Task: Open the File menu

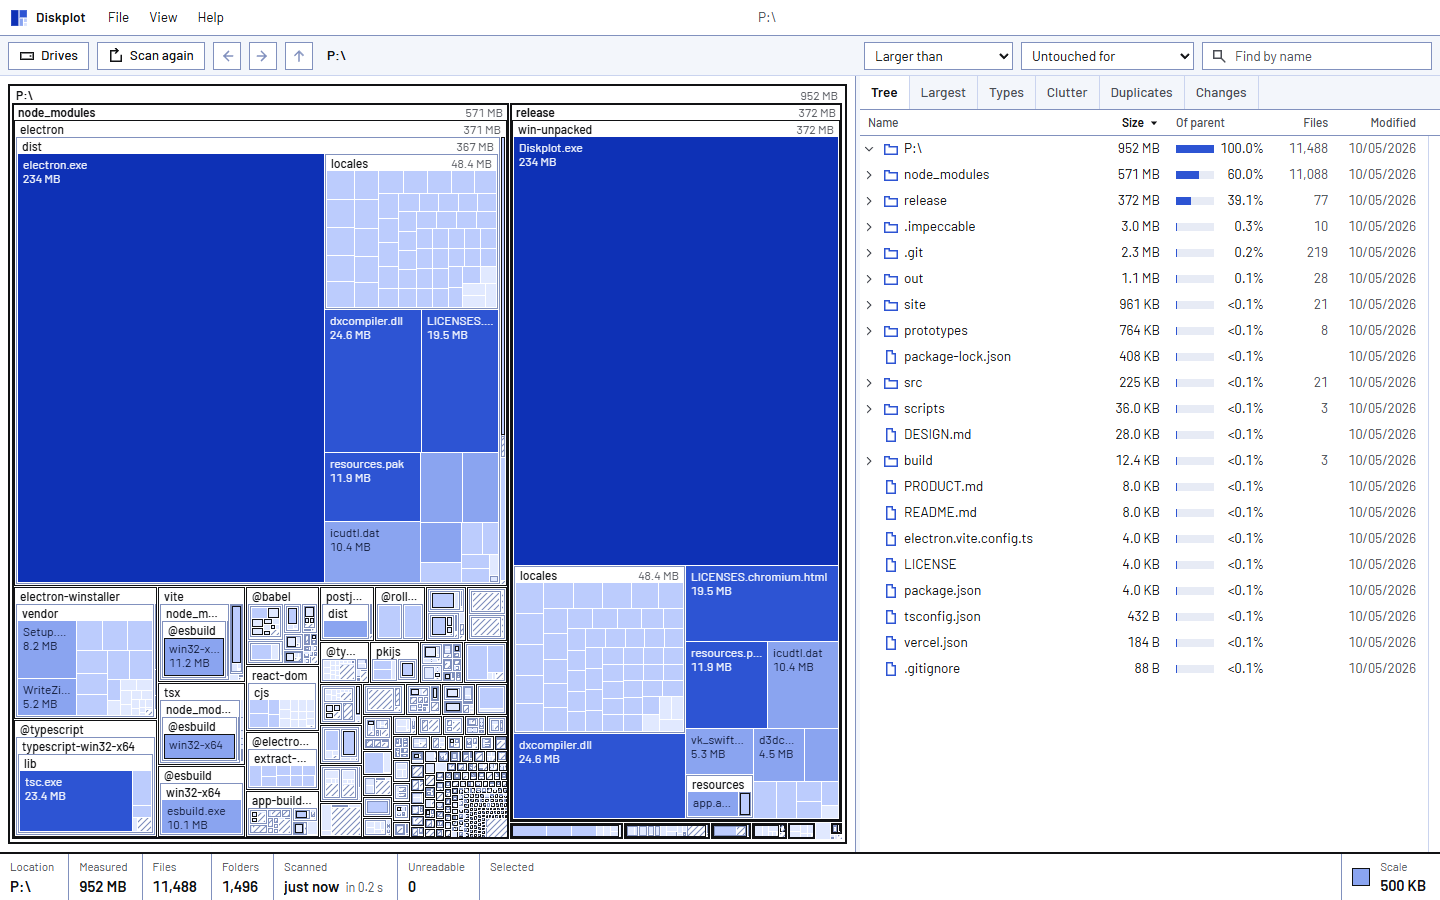Action: 118,18
